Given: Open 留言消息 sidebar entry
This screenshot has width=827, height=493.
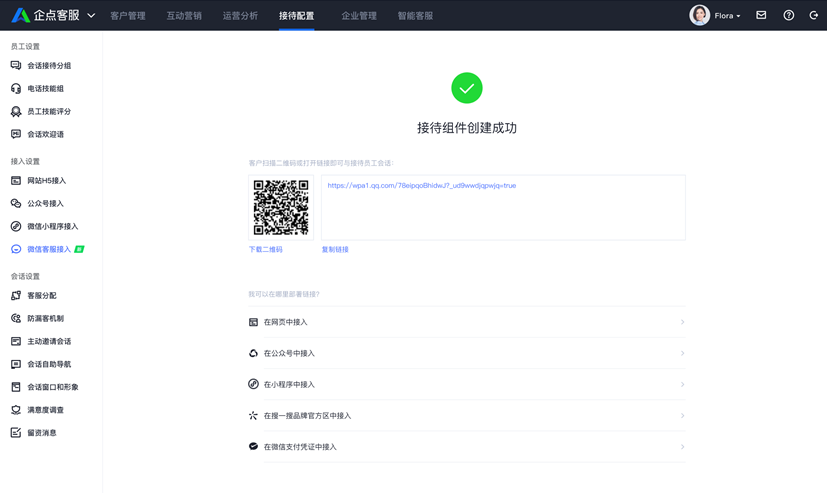Looking at the screenshot, I should coord(42,433).
